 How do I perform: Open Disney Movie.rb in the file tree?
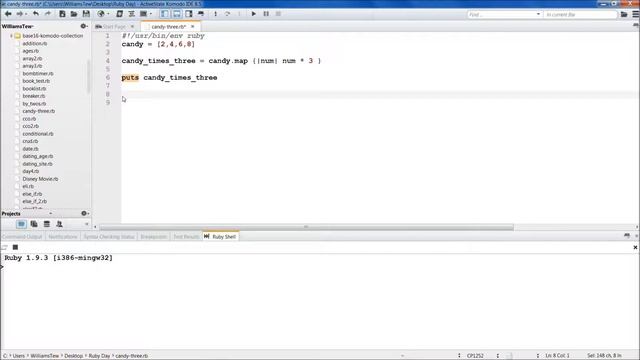[40, 179]
